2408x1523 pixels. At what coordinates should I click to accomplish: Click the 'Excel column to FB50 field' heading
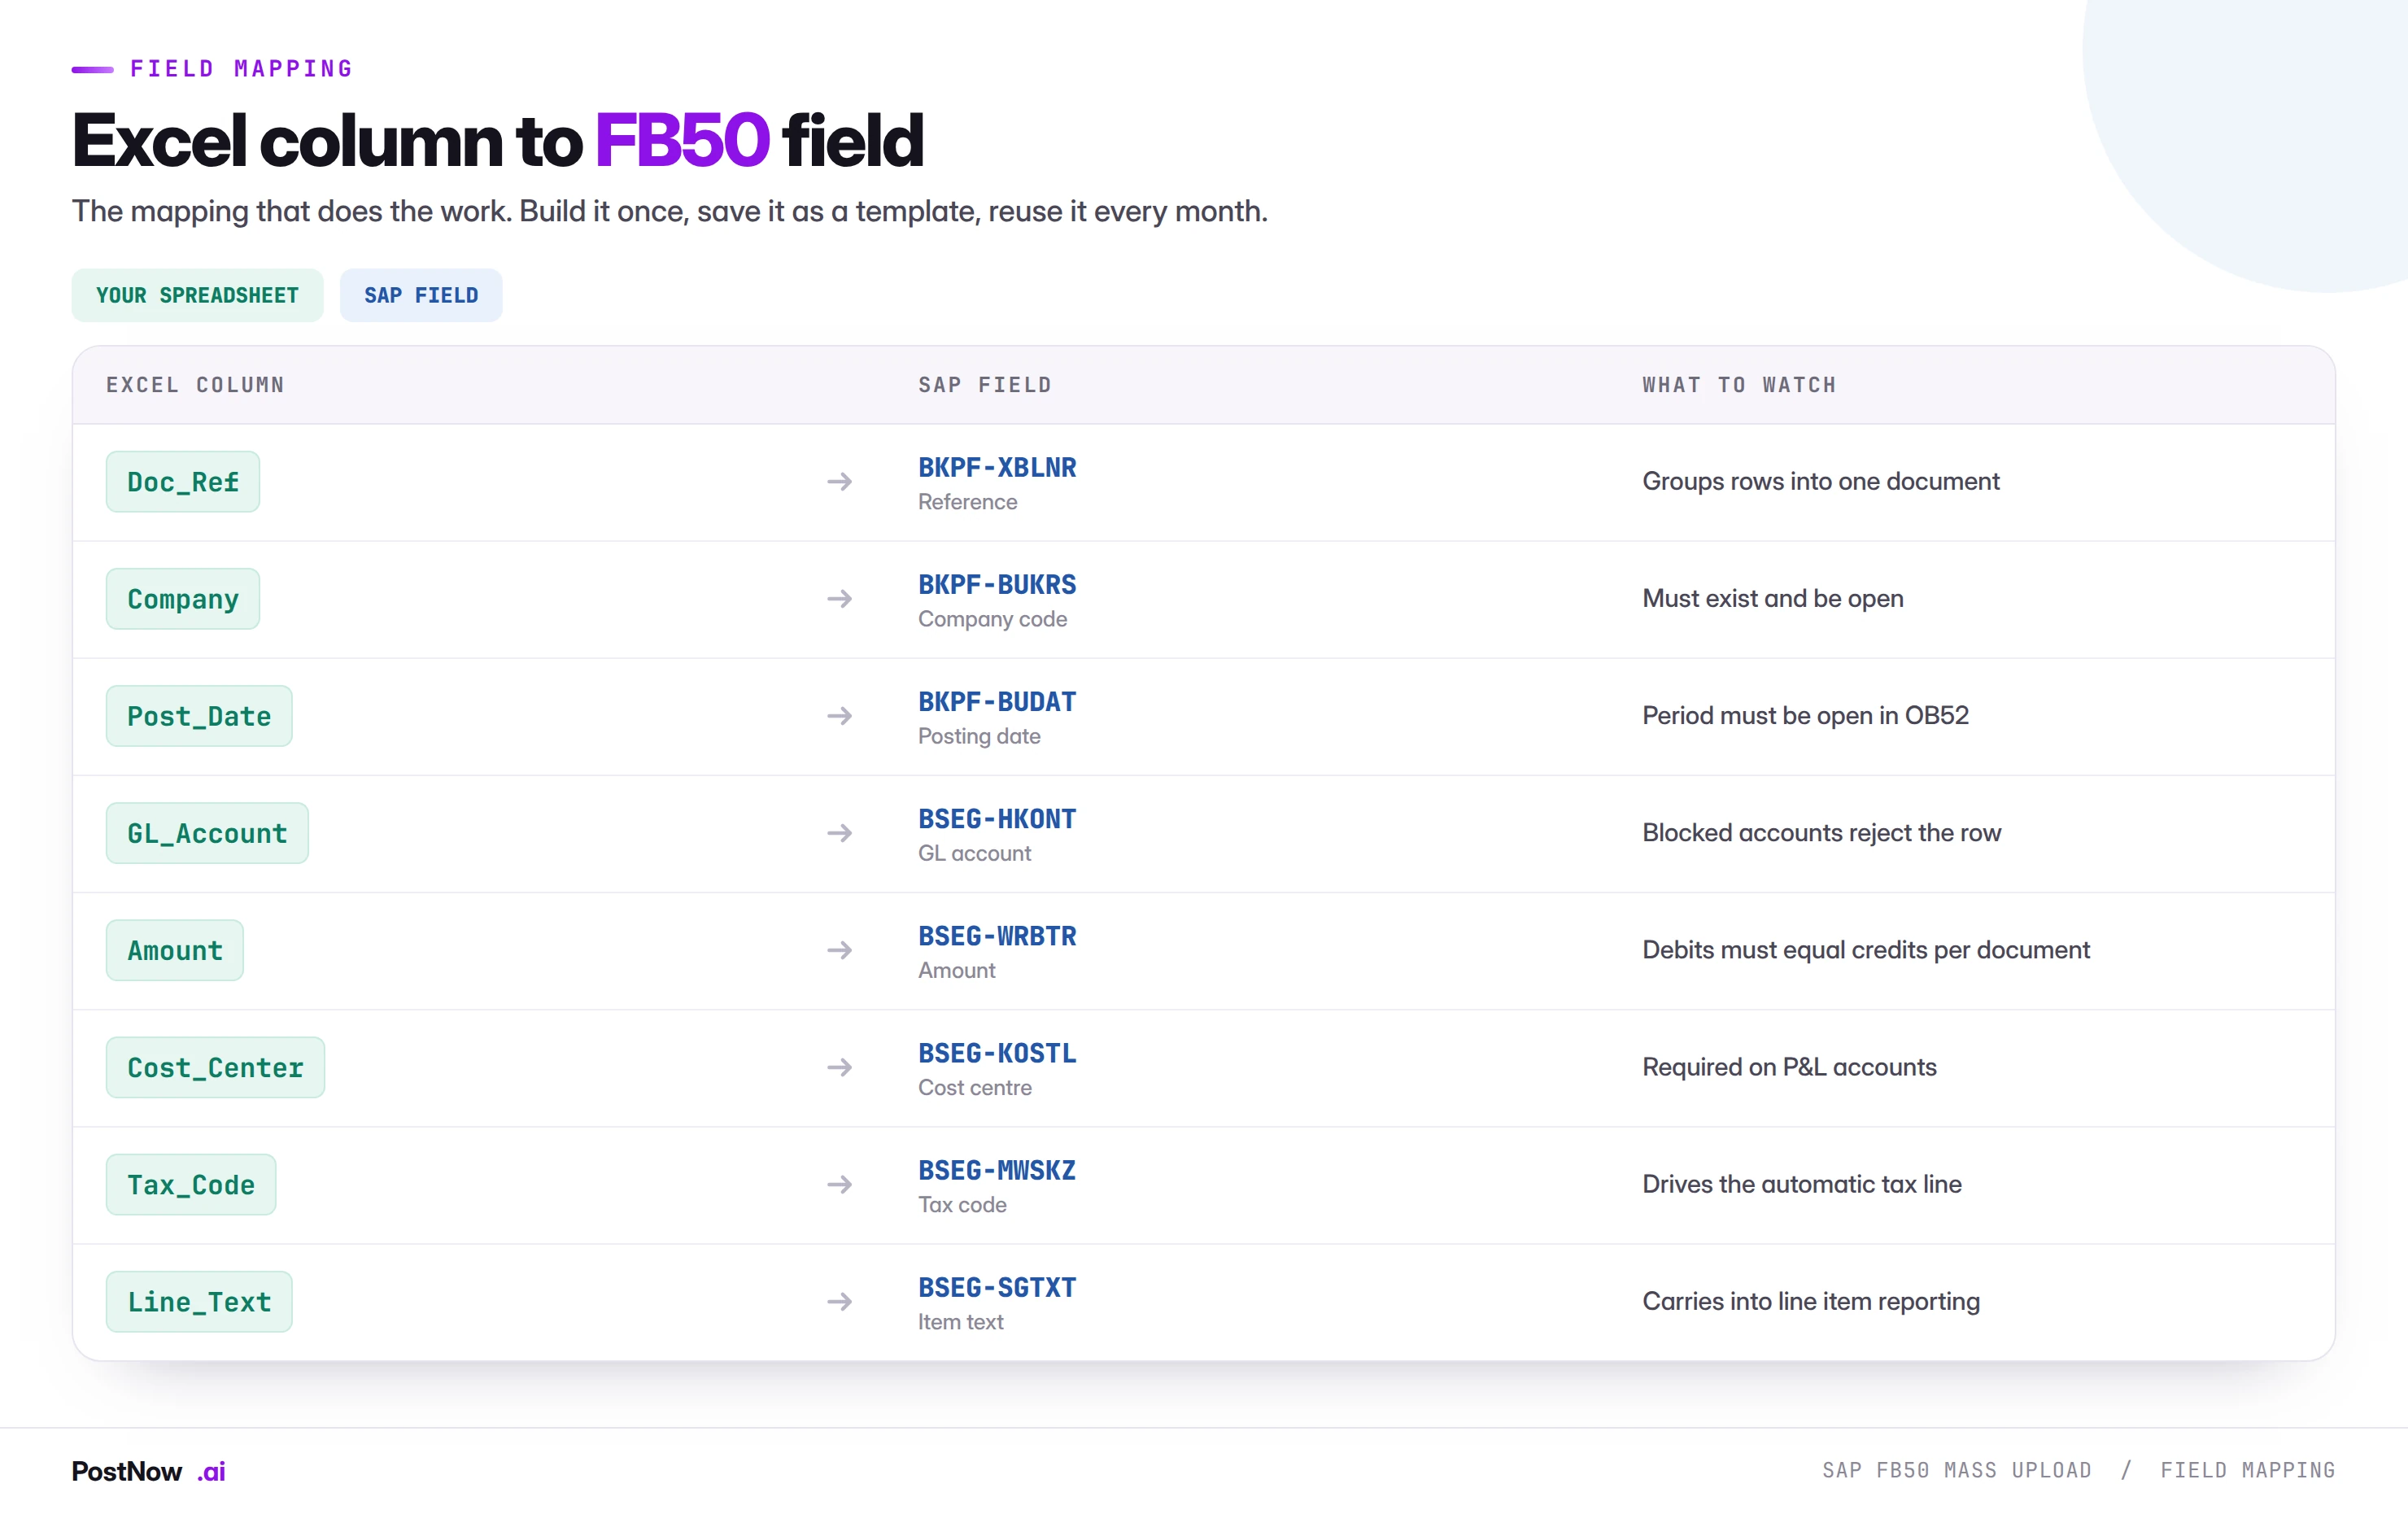pos(497,139)
